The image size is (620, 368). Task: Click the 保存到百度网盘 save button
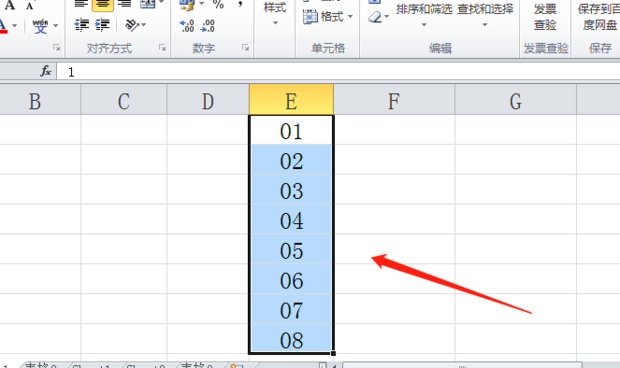point(599,17)
